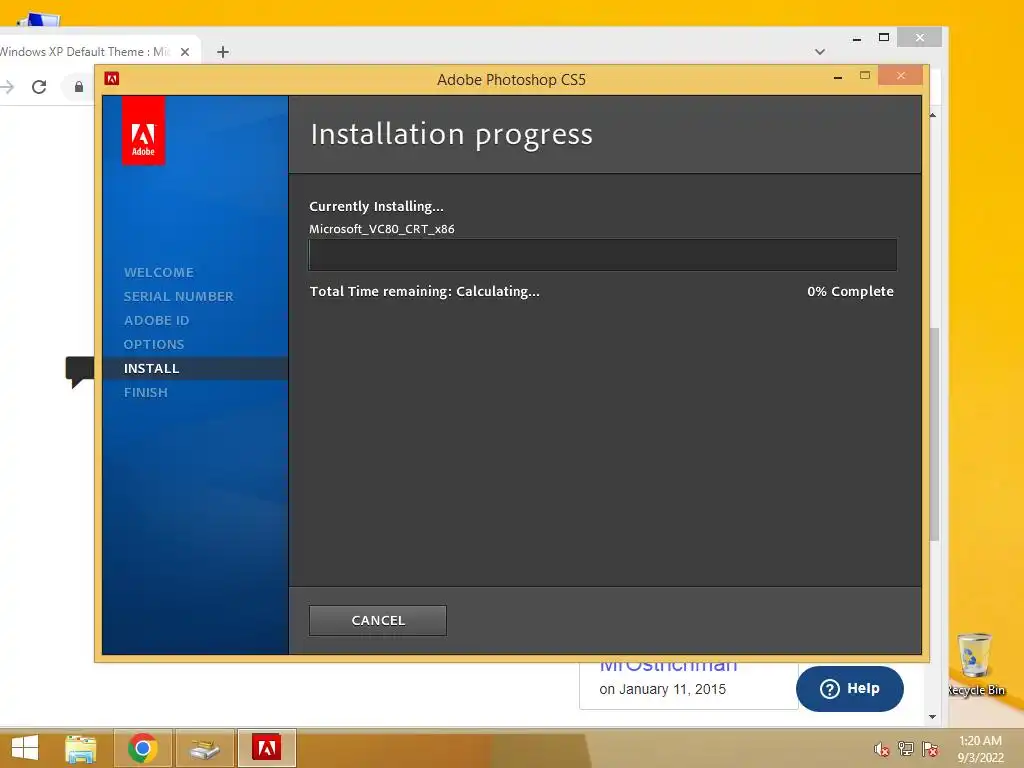Close the Adobe Photoshop CS5 installer window
The image size is (1024, 768).
click(x=901, y=76)
